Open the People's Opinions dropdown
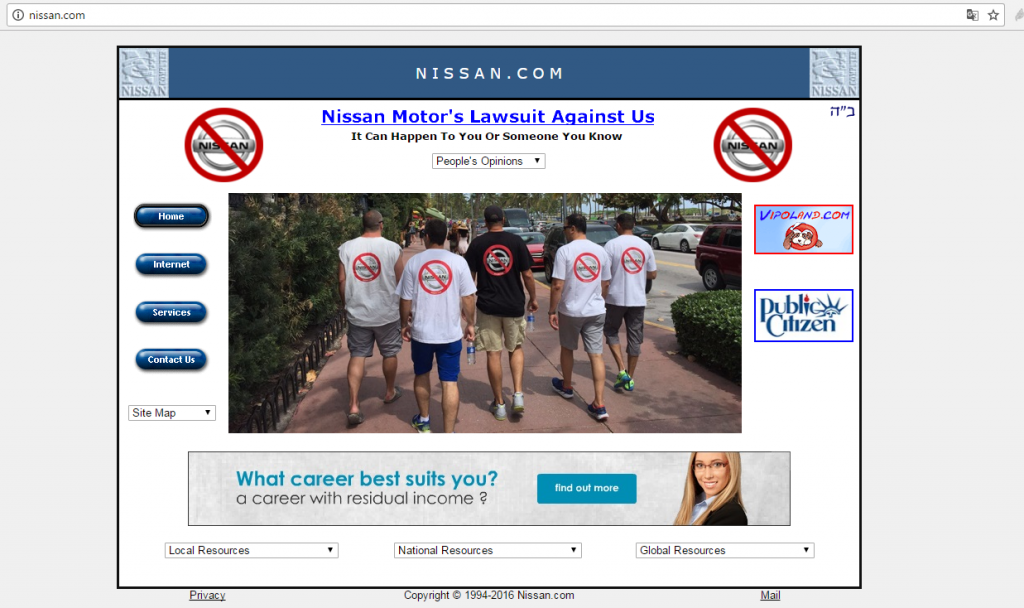Image resolution: width=1024 pixels, height=608 pixels. pos(488,161)
